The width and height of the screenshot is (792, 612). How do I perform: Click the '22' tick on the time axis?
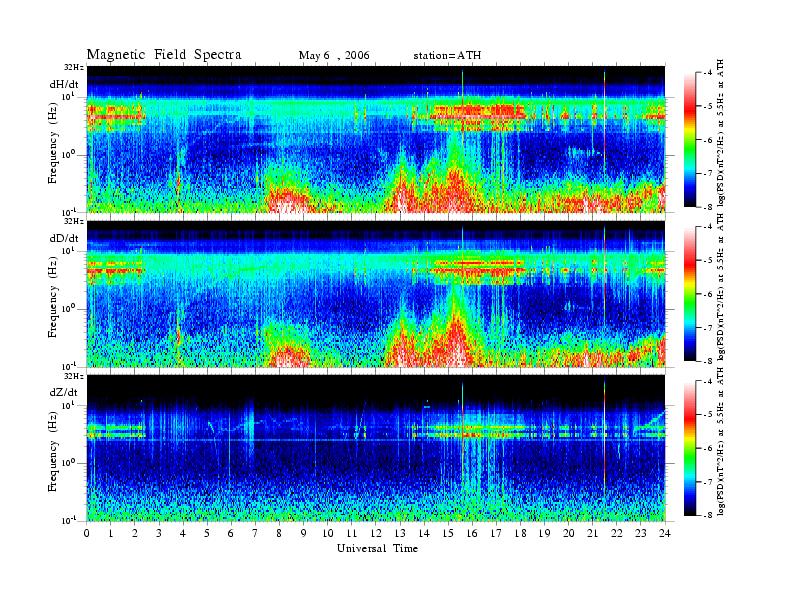(617, 533)
